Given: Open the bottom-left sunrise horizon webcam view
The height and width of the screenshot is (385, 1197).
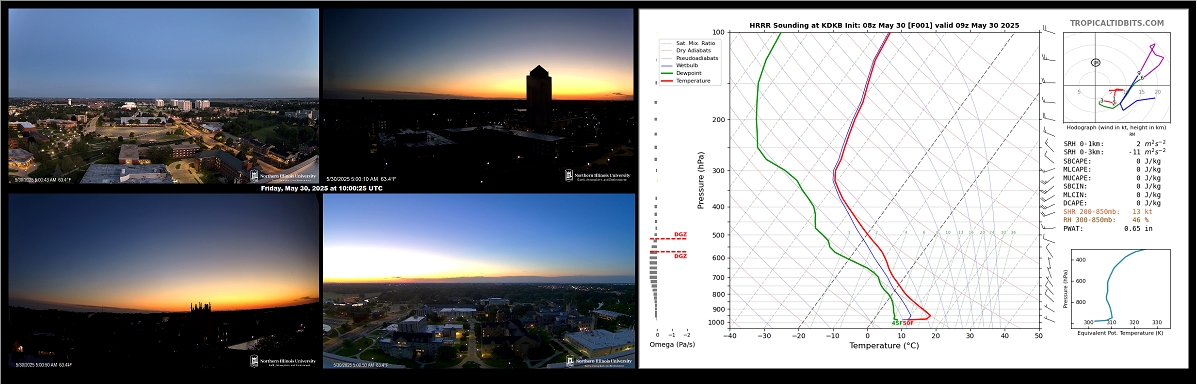Looking at the screenshot, I should point(163,281).
